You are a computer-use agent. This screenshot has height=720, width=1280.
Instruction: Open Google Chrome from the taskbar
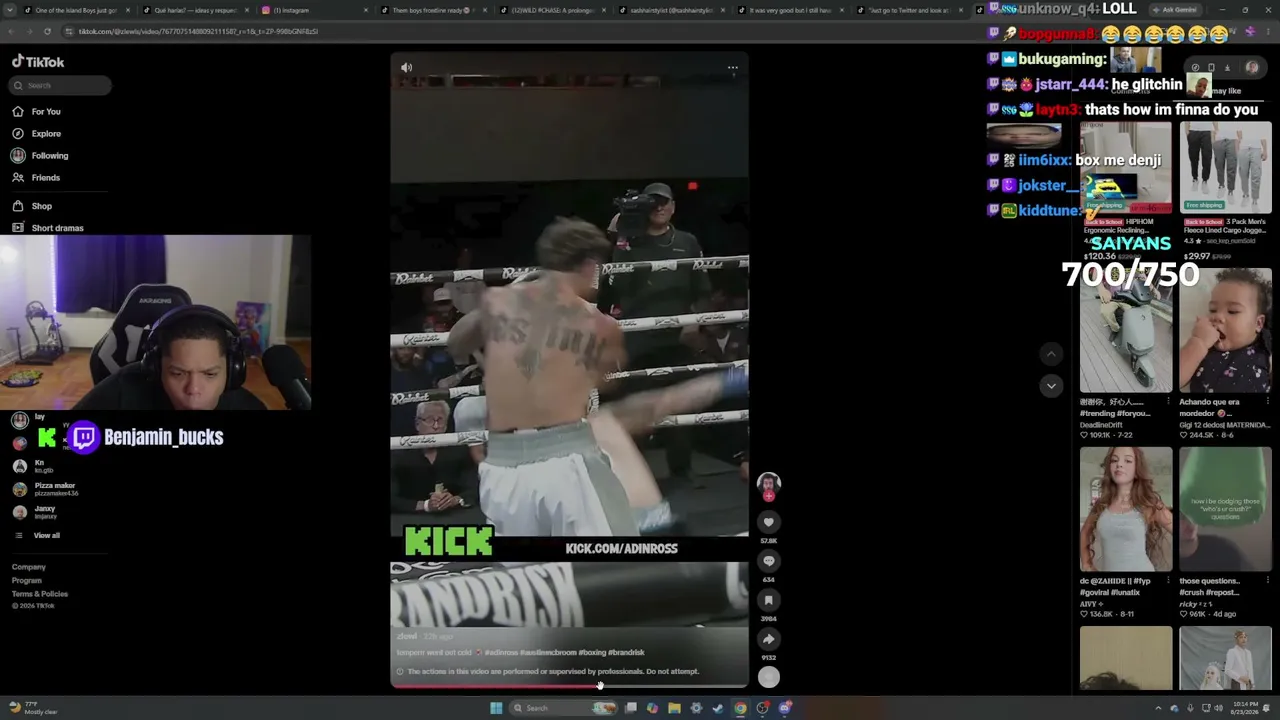(x=740, y=708)
